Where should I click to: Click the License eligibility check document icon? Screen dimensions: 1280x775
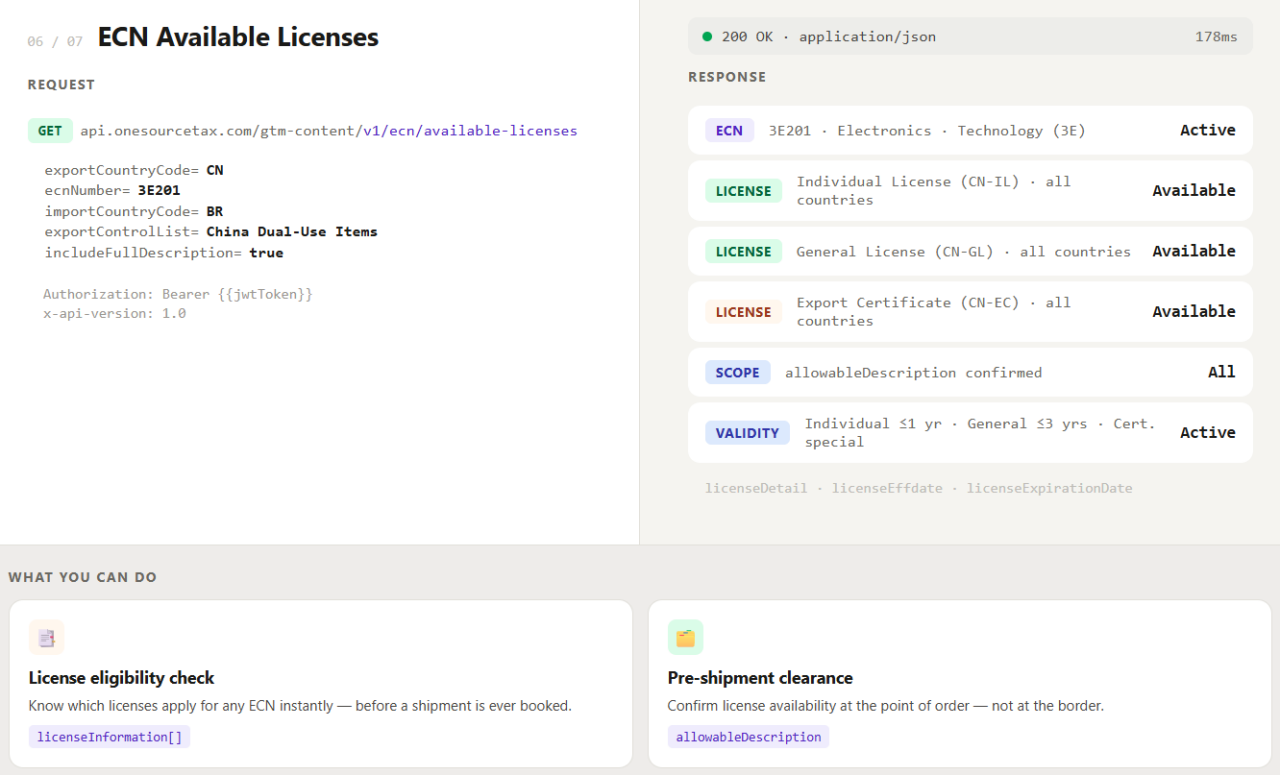[46, 637]
